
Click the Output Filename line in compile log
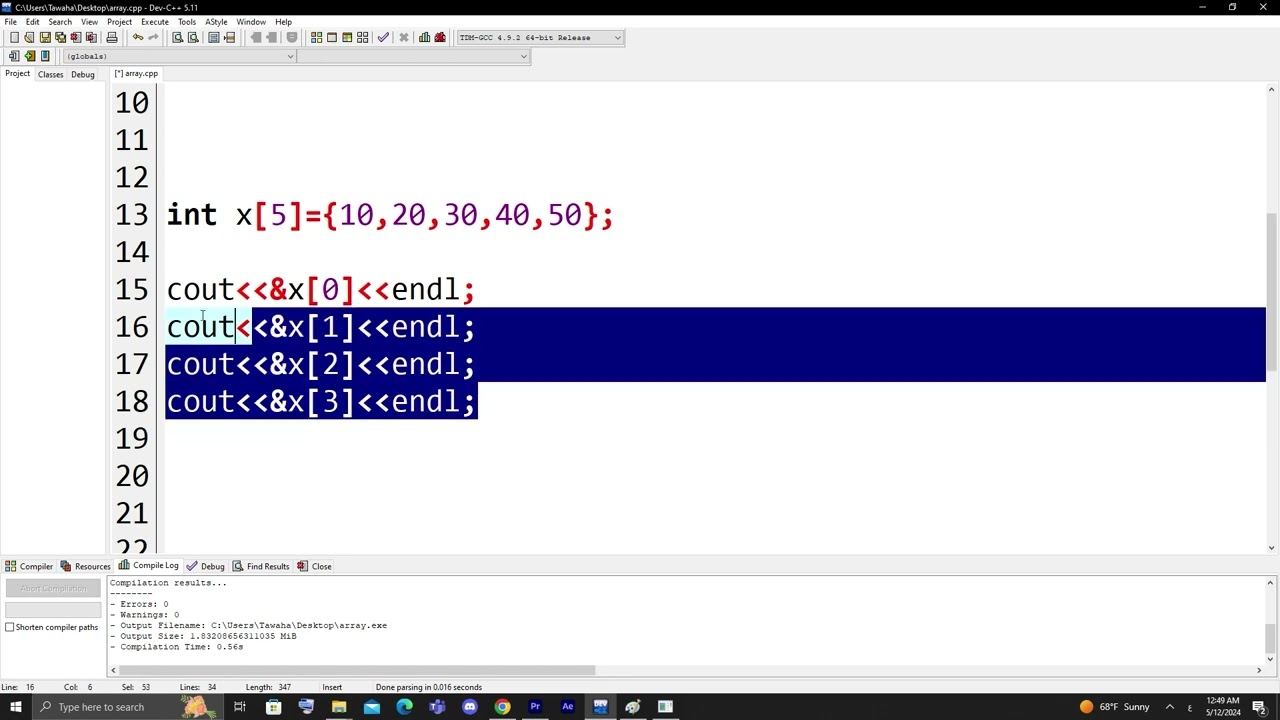[248, 626]
